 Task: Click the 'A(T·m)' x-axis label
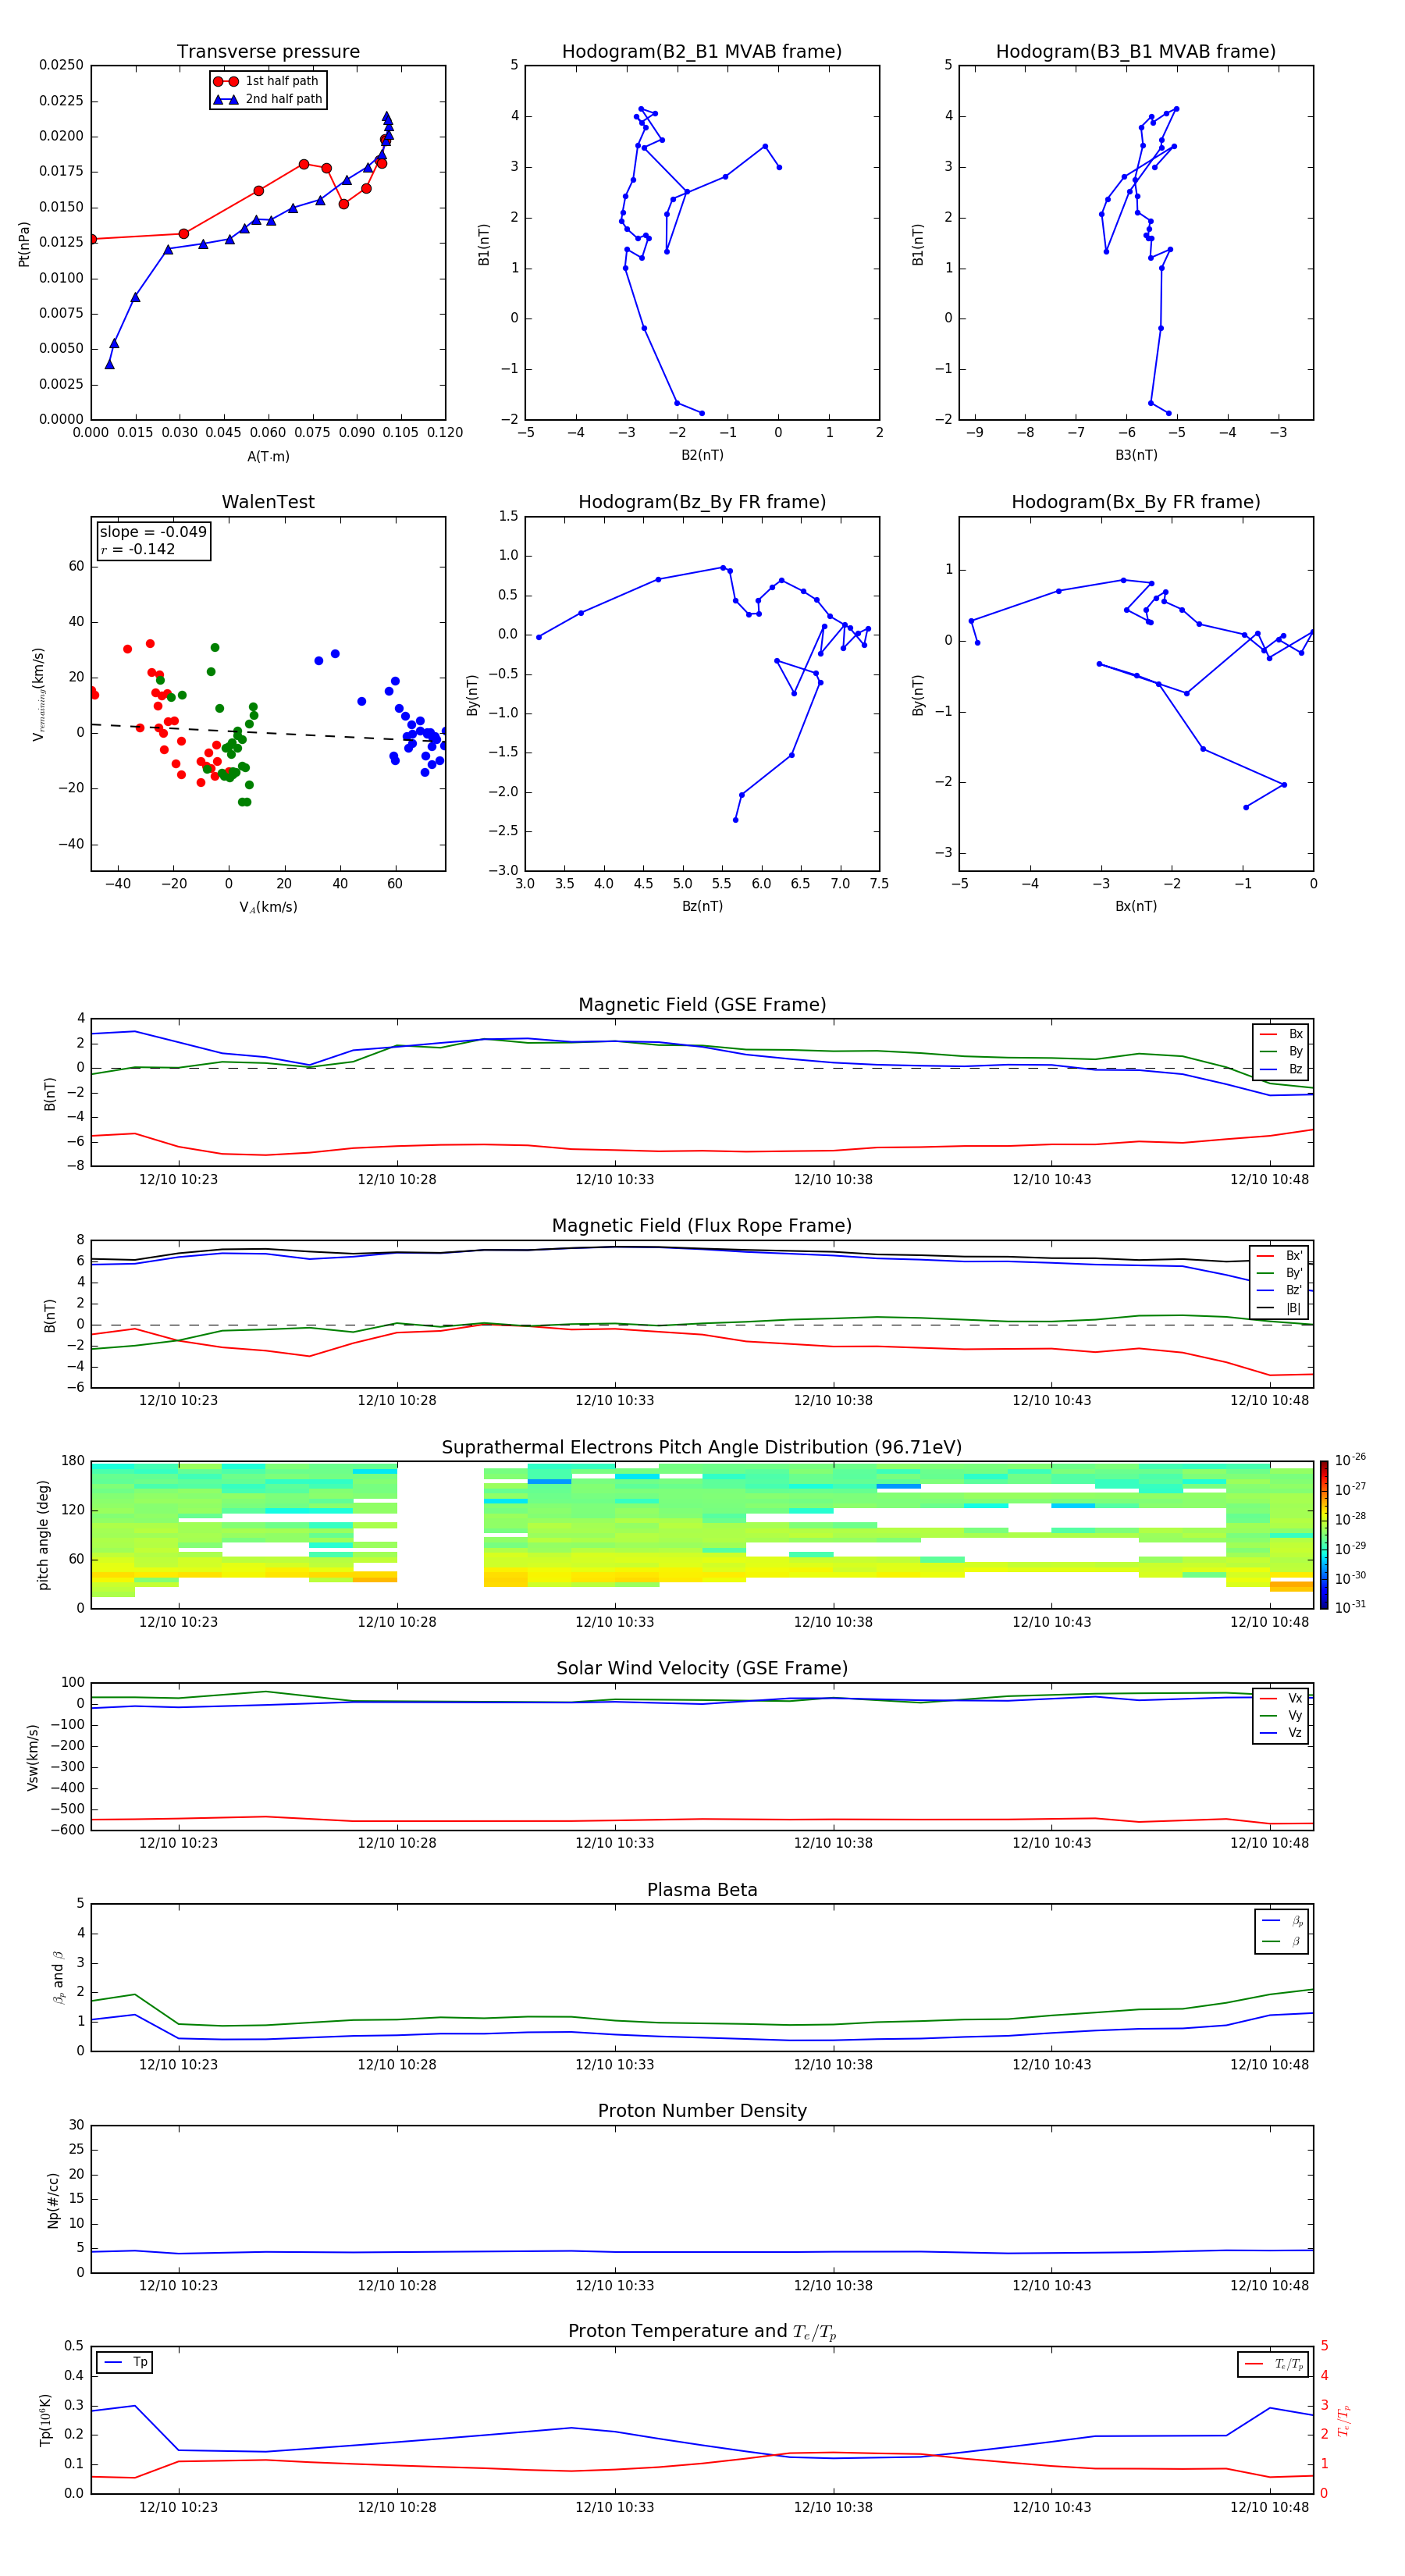click(268, 456)
